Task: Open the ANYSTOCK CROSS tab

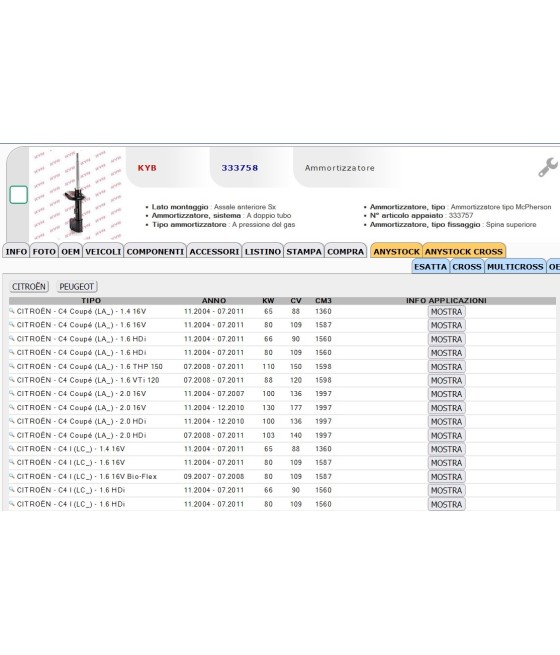Action: 464,251
